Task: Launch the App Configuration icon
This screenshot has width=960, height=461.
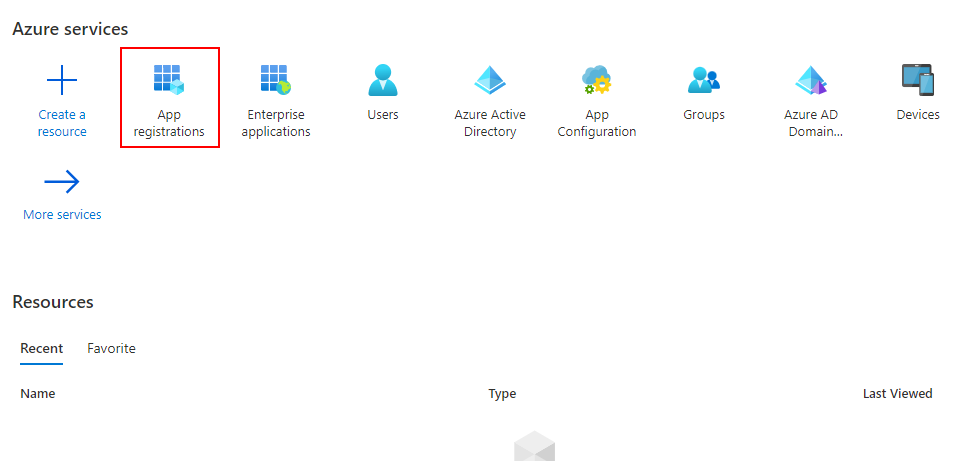Action: click(596, 80)
